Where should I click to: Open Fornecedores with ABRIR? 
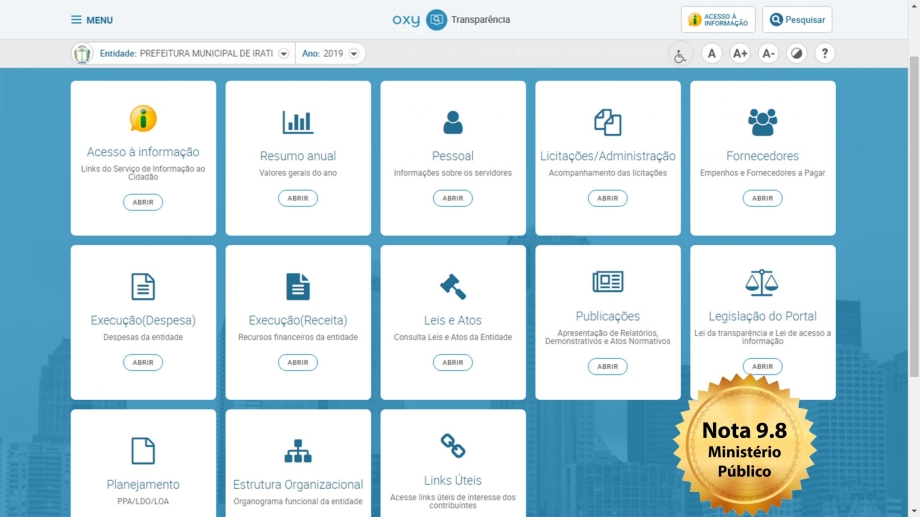(x=762, y=198)
